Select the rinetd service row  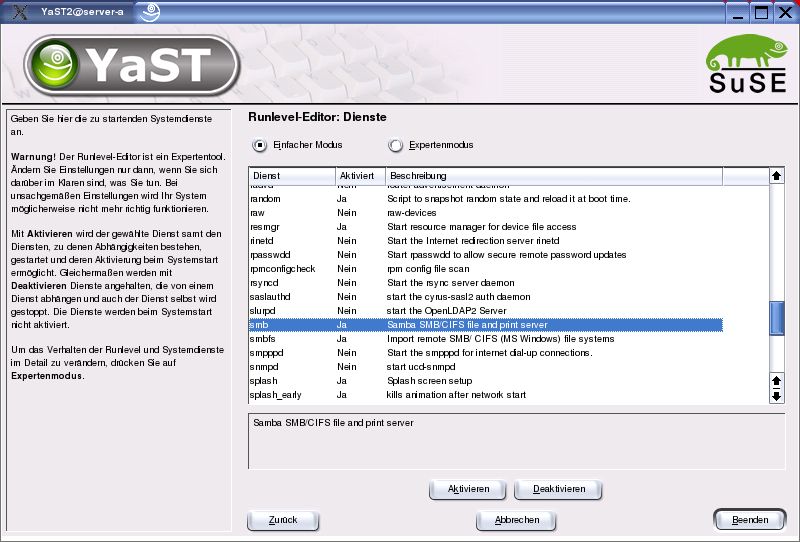(486, 241)
